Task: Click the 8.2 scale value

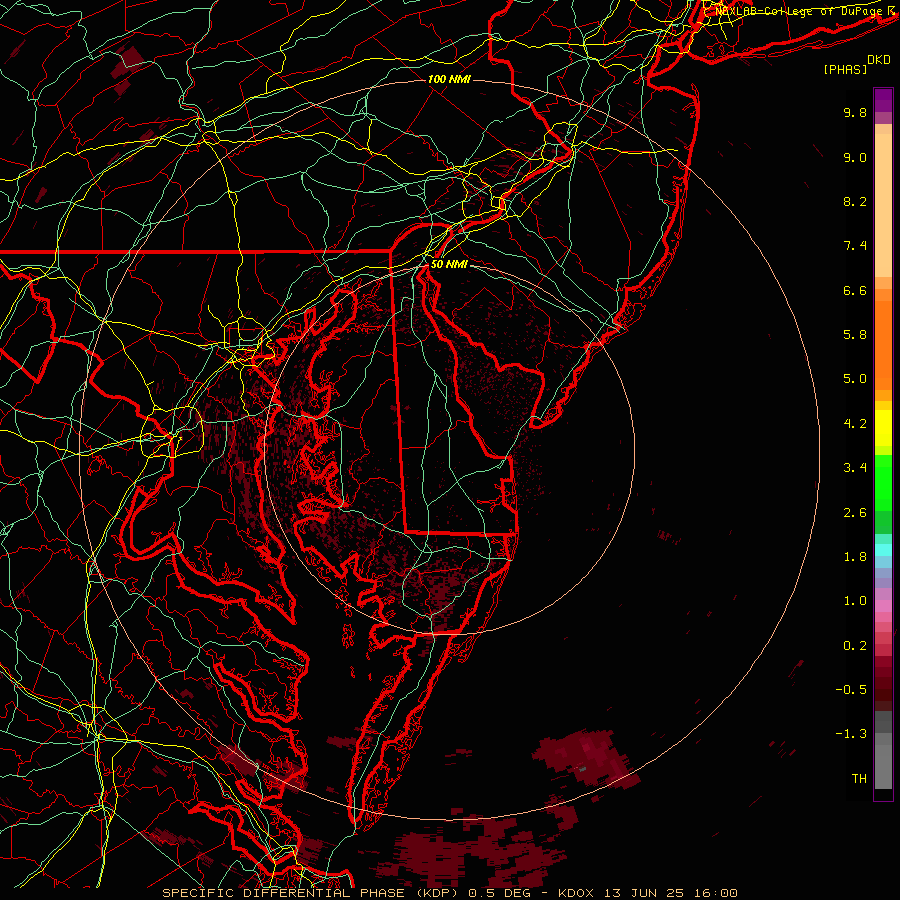Action: click(855, 202)
